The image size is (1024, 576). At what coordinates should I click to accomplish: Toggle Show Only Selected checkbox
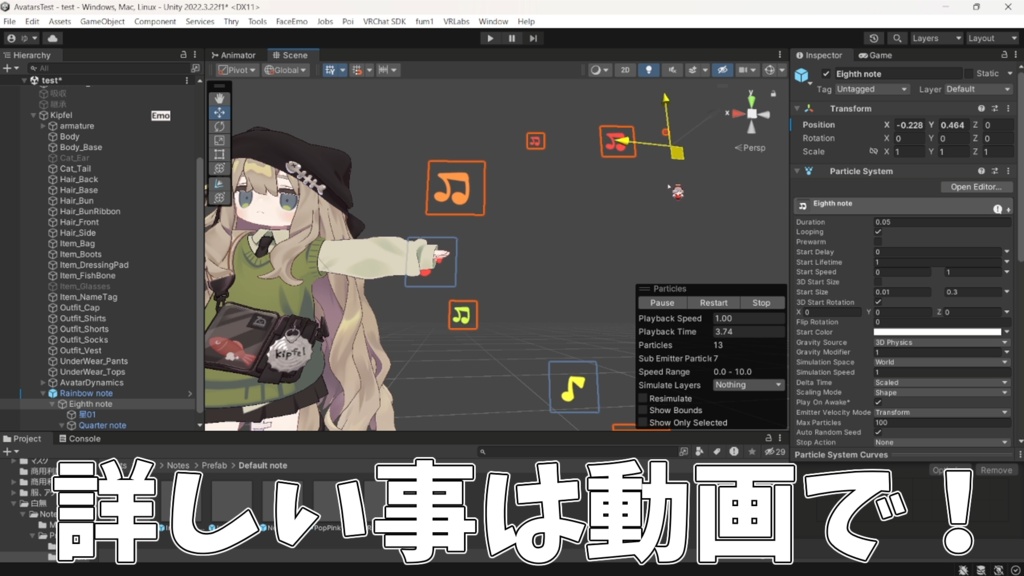click(x=643, y=423)
